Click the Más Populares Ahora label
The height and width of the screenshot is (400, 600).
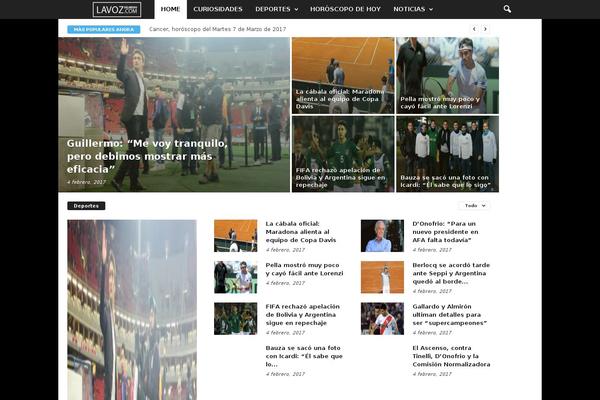pos(104,29)
